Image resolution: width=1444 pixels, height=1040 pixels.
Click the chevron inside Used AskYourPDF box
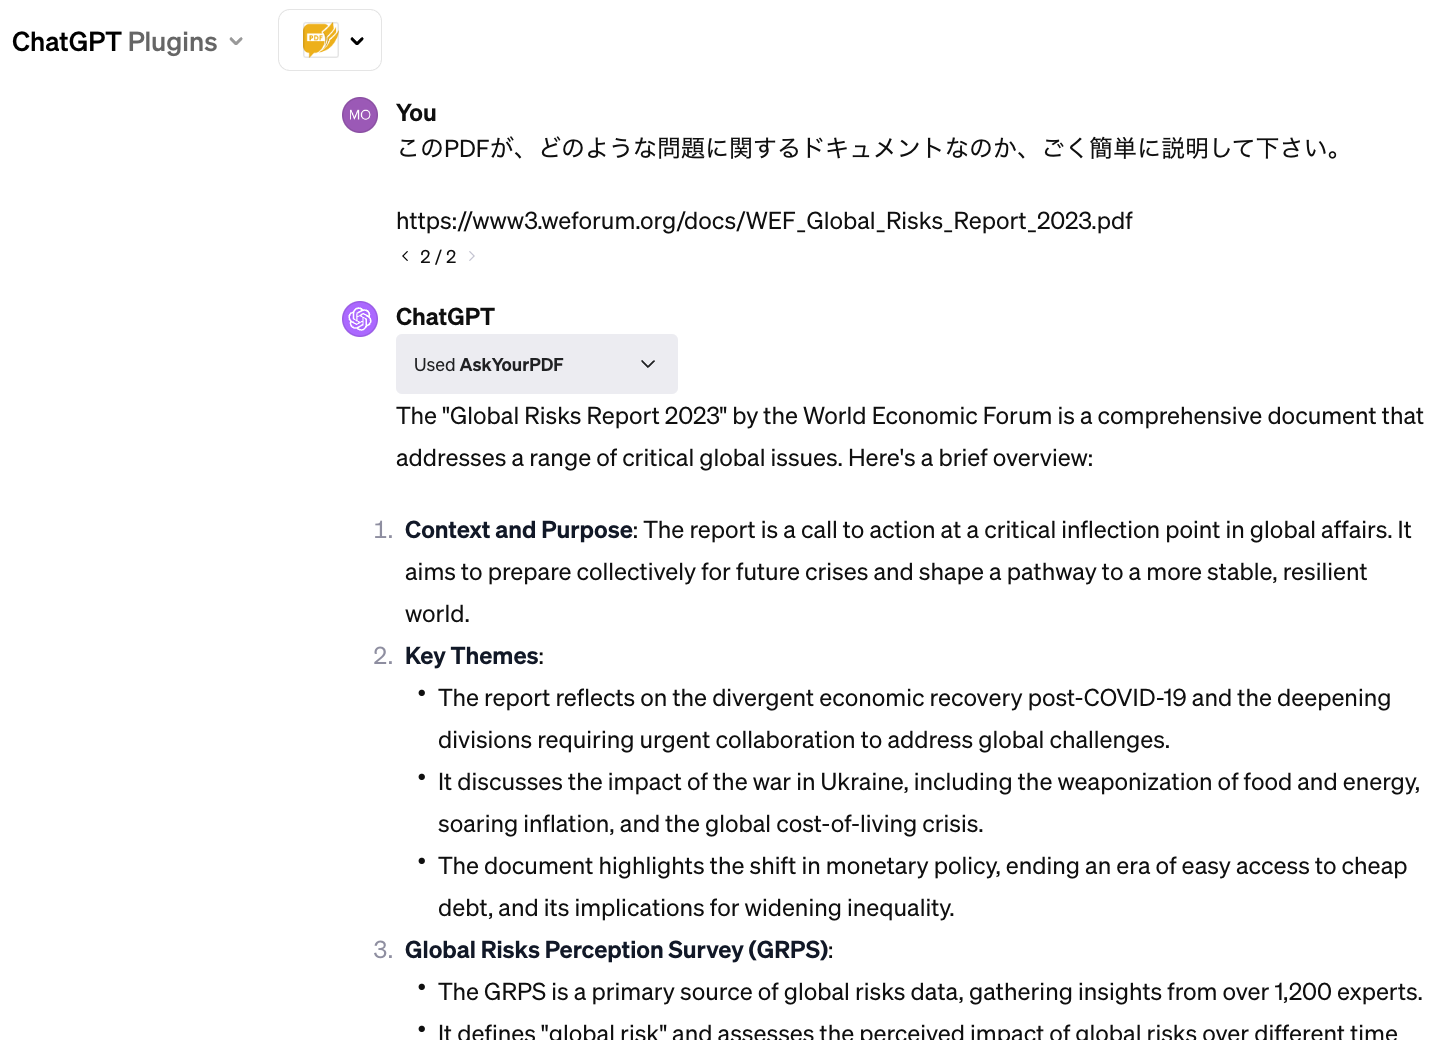648,364
